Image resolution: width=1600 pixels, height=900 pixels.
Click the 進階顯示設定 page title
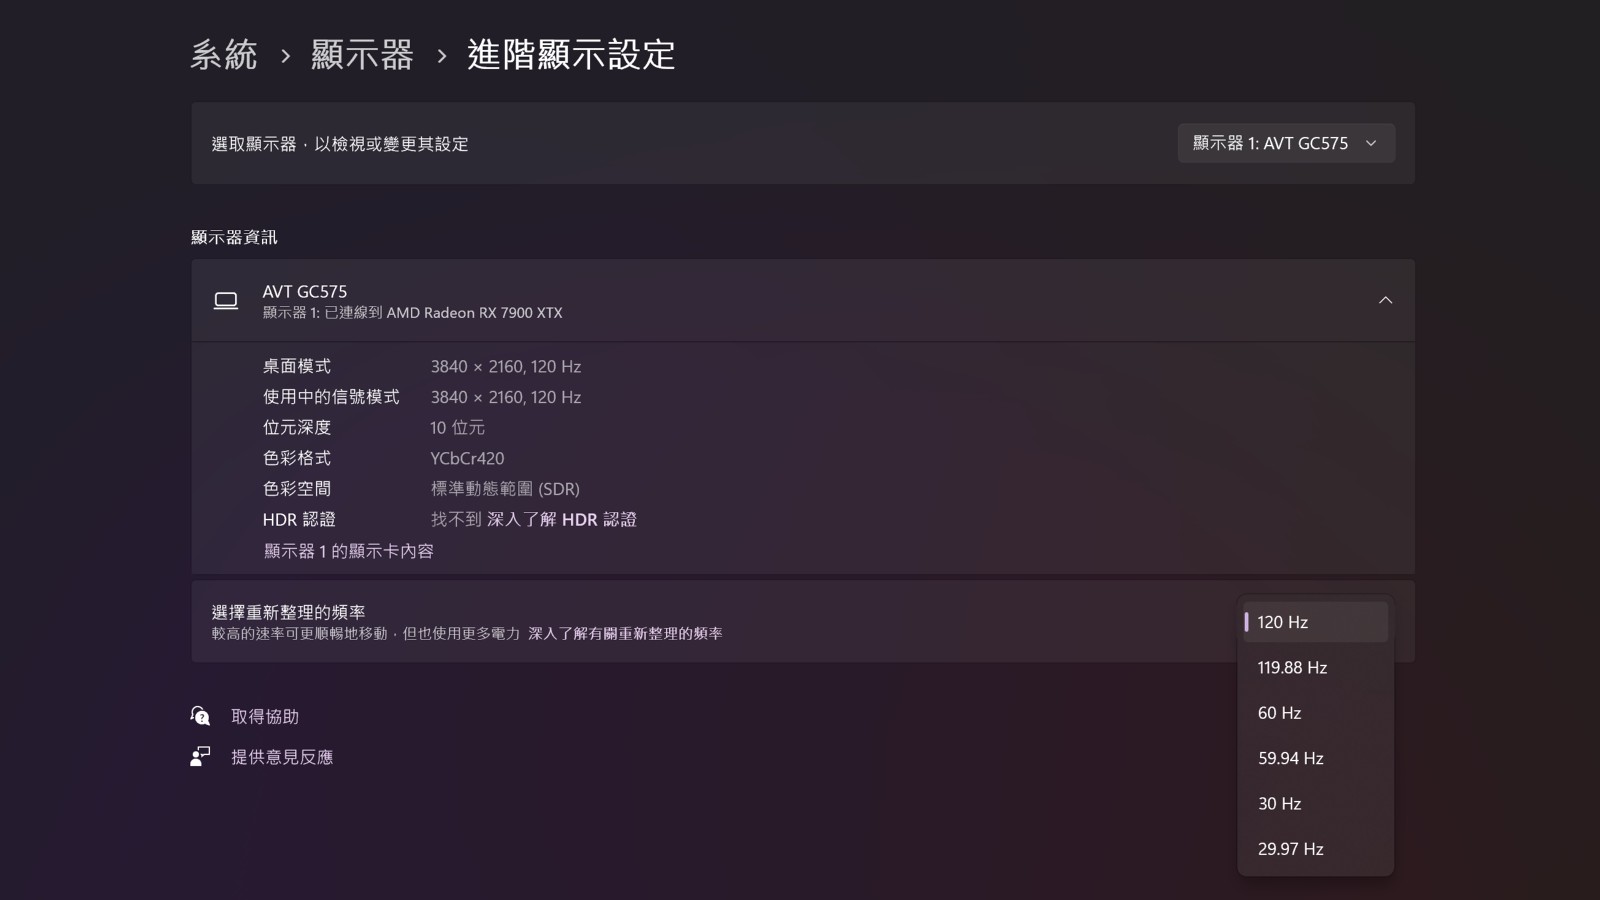click(x=571, y=55)
